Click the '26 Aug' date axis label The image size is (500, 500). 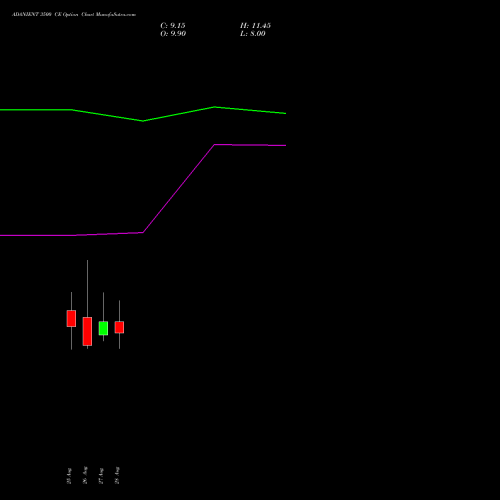(x=85, y=475)
